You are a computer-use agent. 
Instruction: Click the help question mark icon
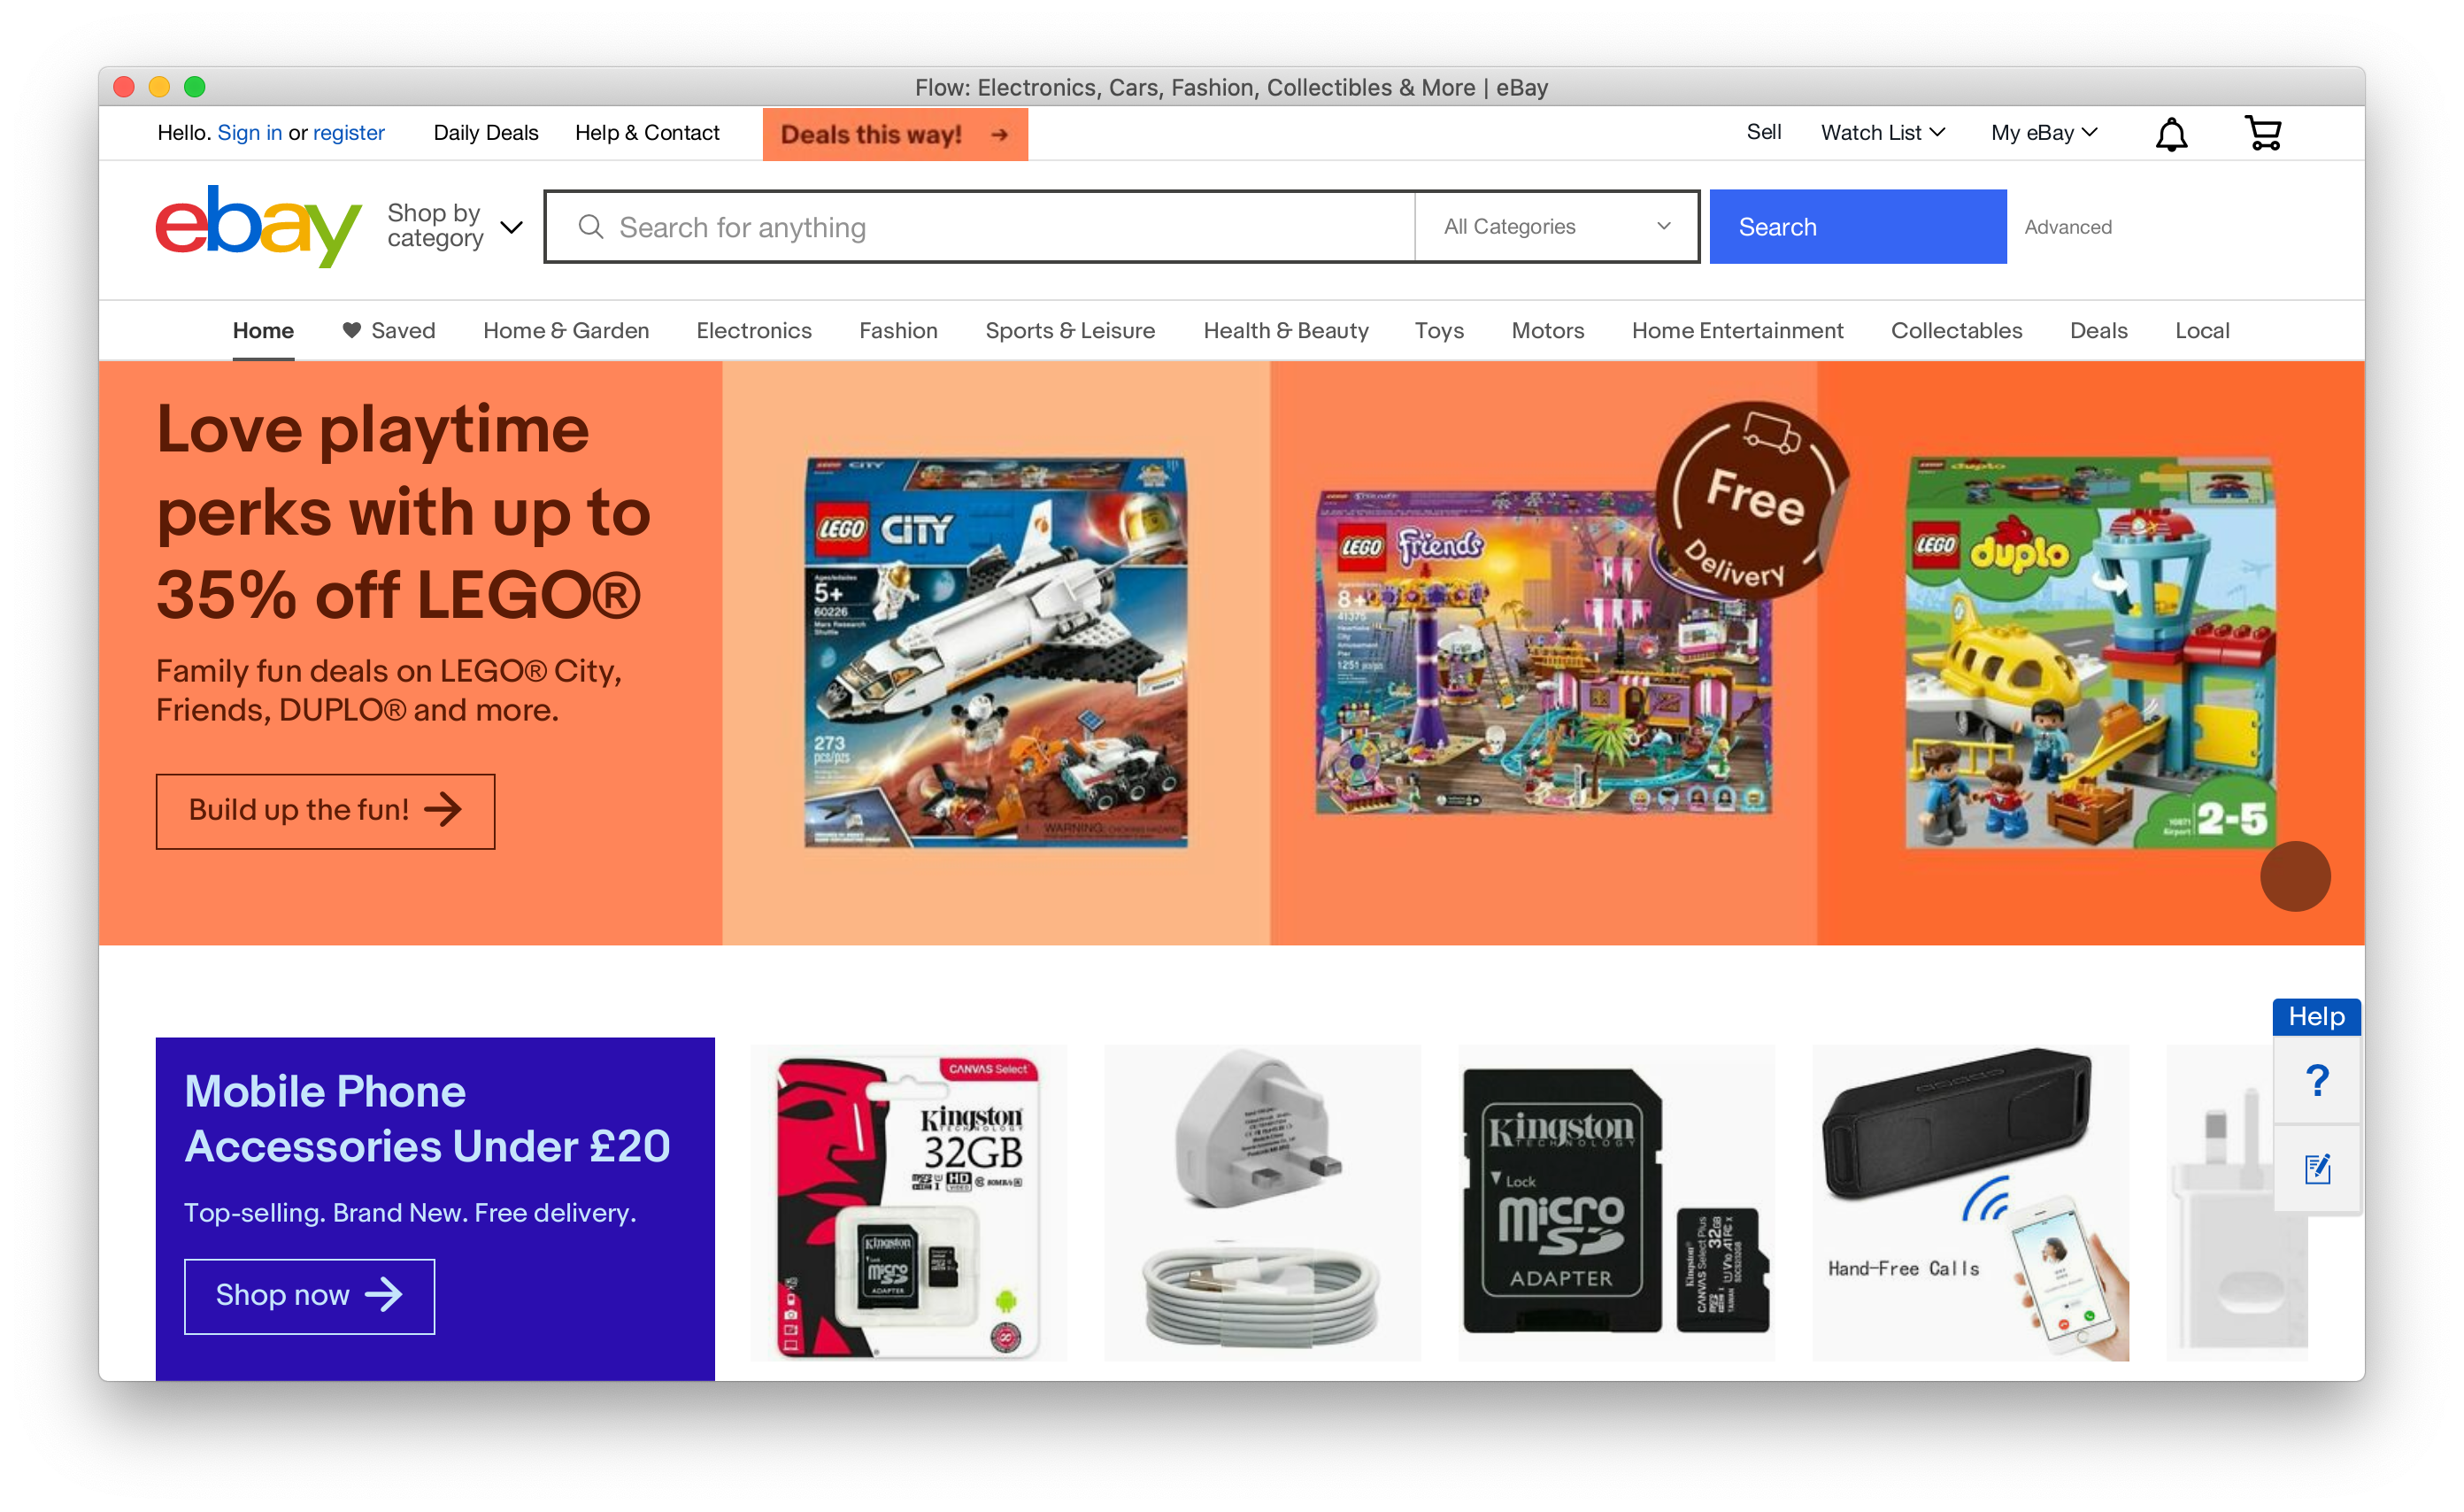click(2317, 1081)
